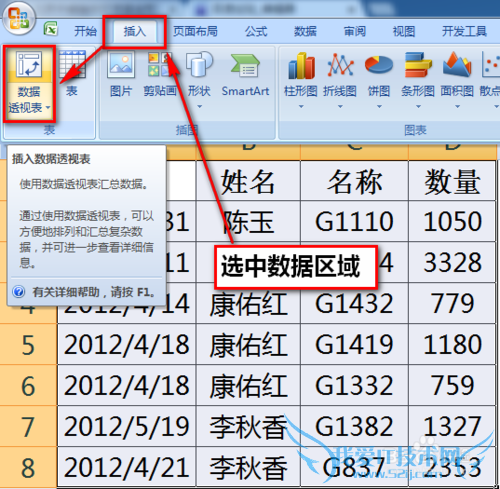This screenshot has height=489, width=500.
Task: Click the help icon in the tooltip
Action: point(19,292)
